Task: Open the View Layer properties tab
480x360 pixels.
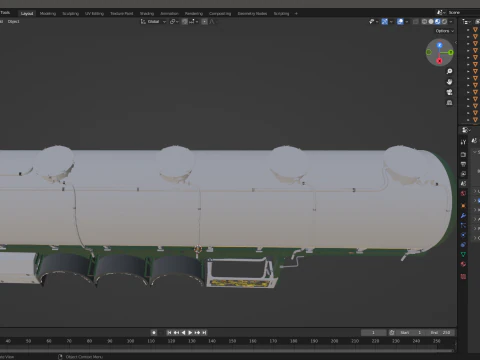Action: pos(463,174)
